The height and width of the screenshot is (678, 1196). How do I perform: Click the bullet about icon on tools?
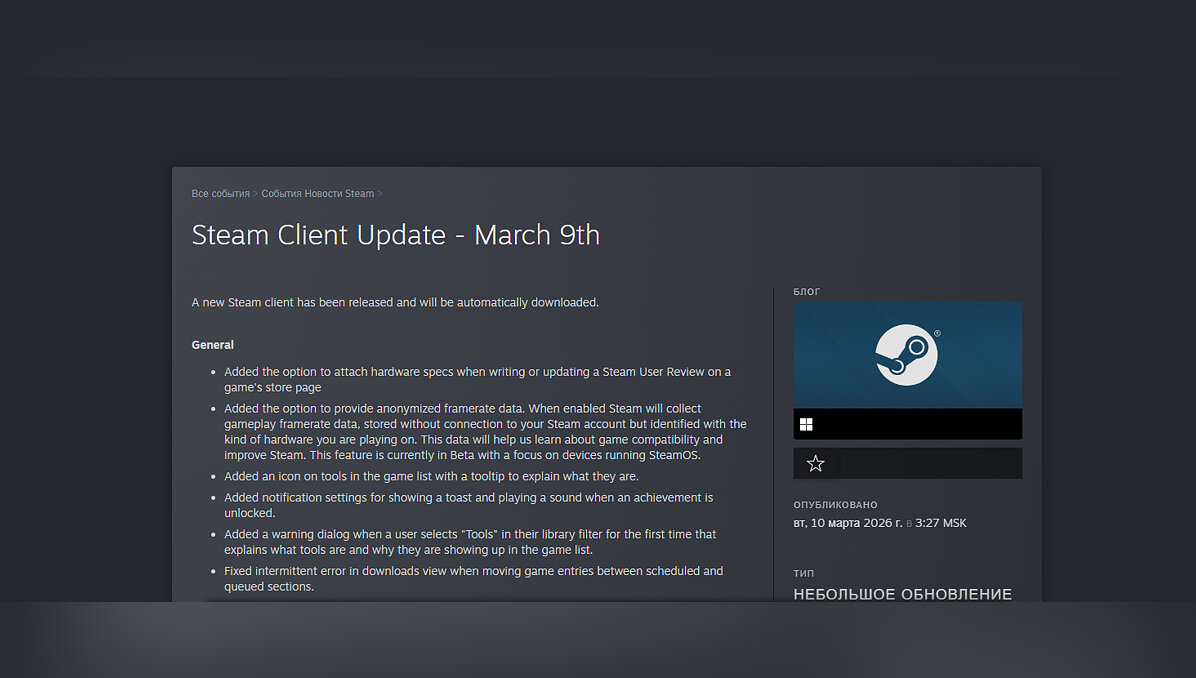pyautogui.click(x=432, y=477)
